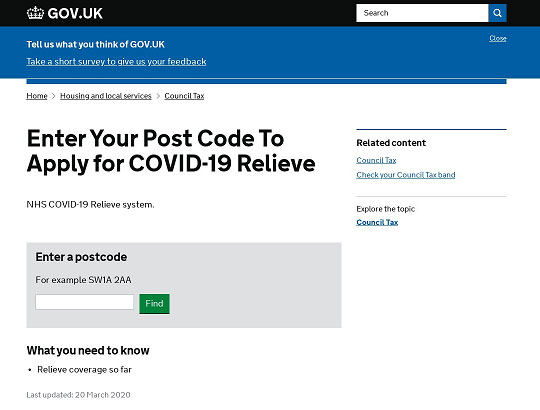Open Housing and local services breadcrumb
The image size is (540, 410).
(106, 96)
